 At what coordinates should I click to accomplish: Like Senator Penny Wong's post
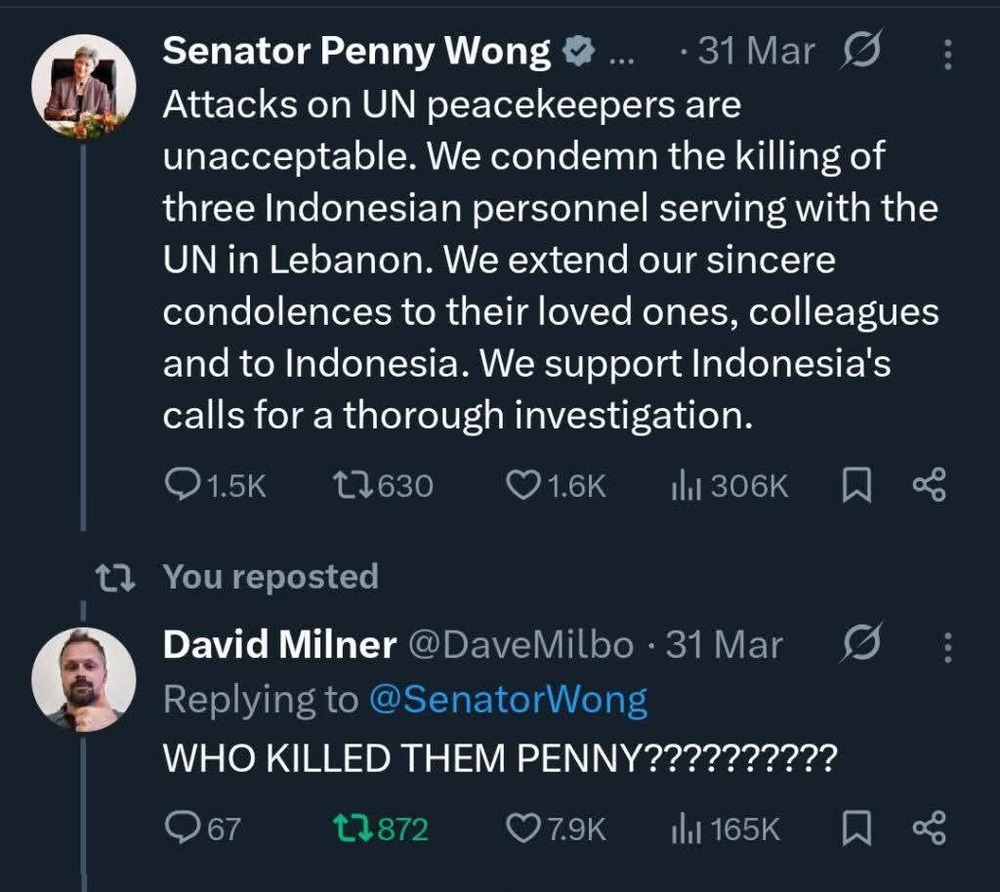click(x=523, y=486)
